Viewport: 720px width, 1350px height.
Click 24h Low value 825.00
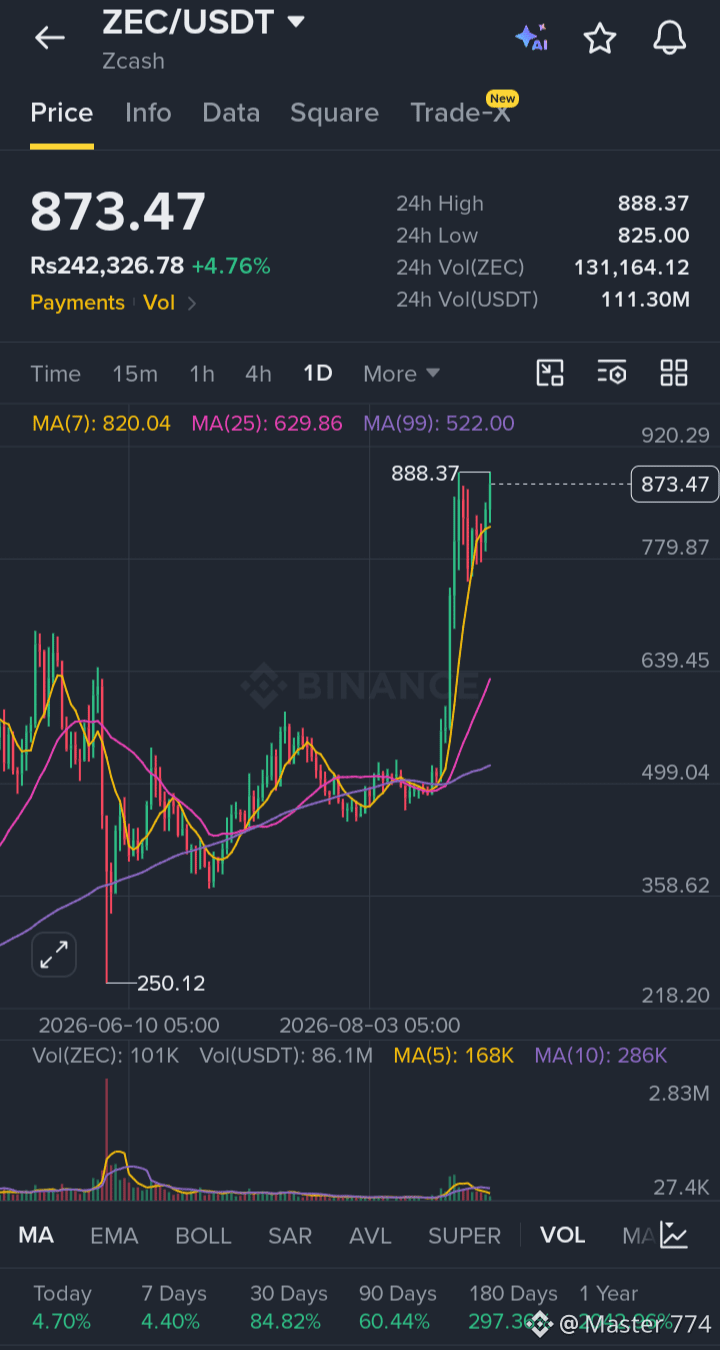(x=654, y=236)
